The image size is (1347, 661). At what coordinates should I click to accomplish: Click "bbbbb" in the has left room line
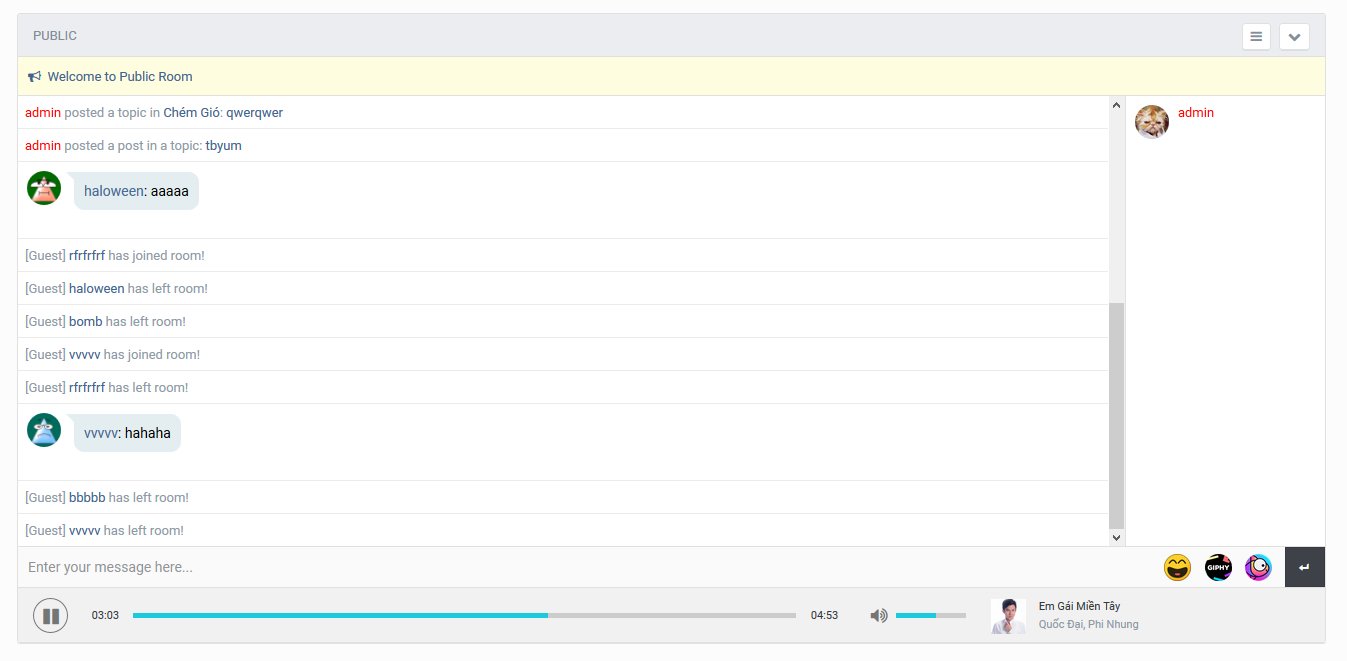tap(87, 498)
